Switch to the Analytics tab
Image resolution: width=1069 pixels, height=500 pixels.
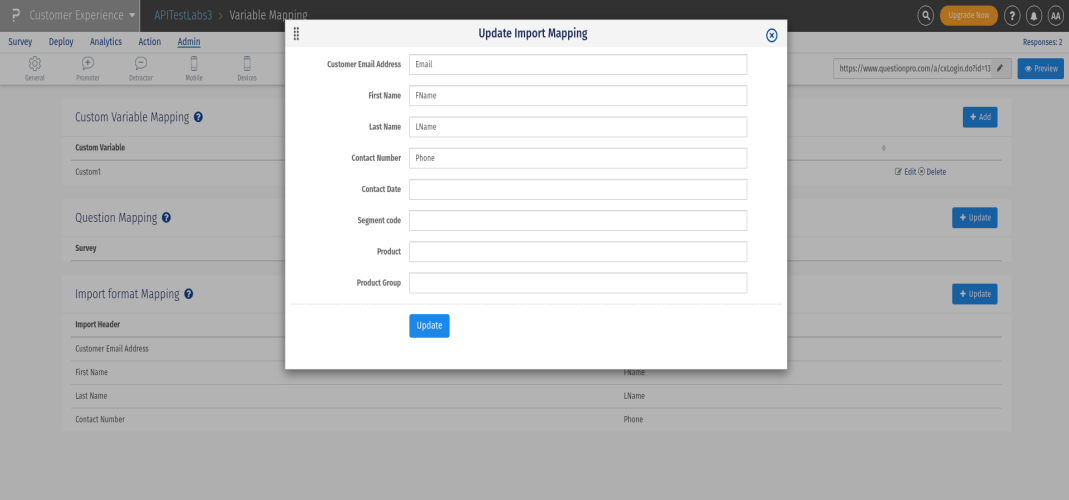(106, 42)
